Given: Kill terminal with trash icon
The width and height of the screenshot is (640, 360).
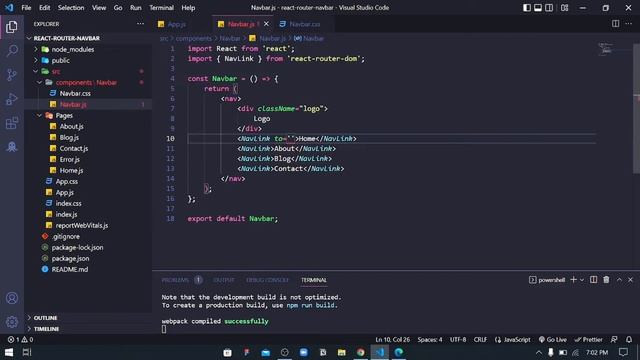Looking at the screenshot, I should tap(606, 280).
